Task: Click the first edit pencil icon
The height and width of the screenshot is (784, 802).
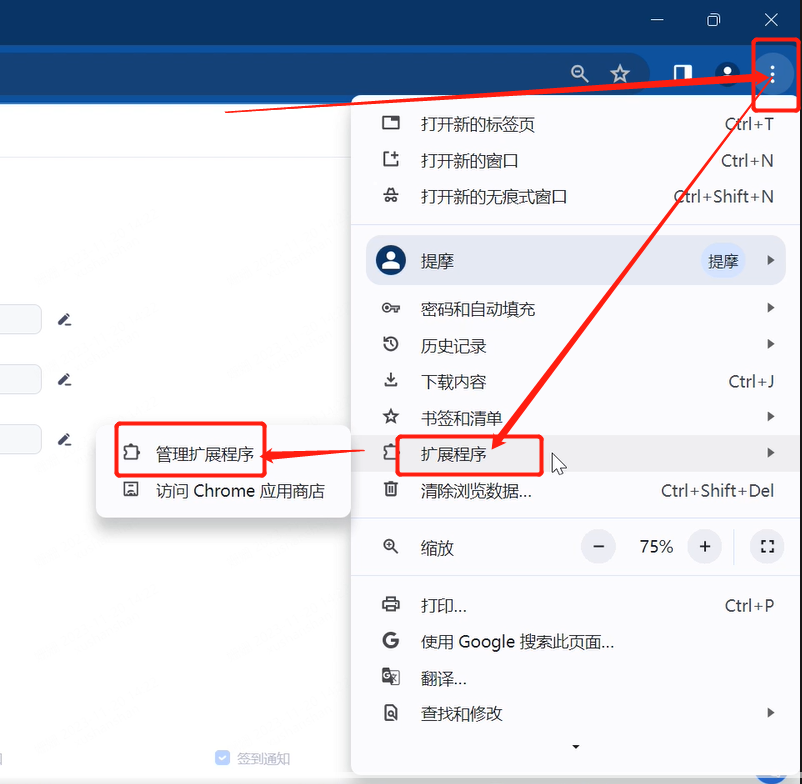Action: pyautogui.click(x=64, y=320)
